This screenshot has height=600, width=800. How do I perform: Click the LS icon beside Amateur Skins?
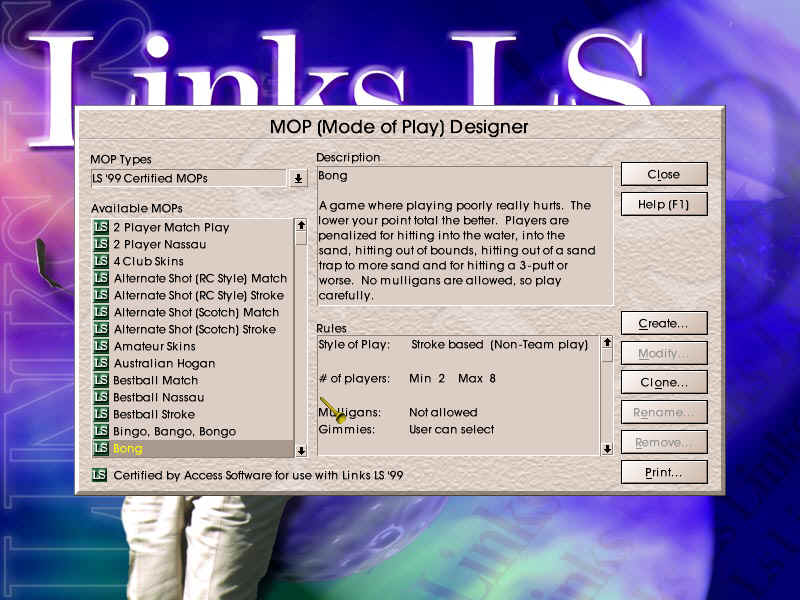coord(101,346)
